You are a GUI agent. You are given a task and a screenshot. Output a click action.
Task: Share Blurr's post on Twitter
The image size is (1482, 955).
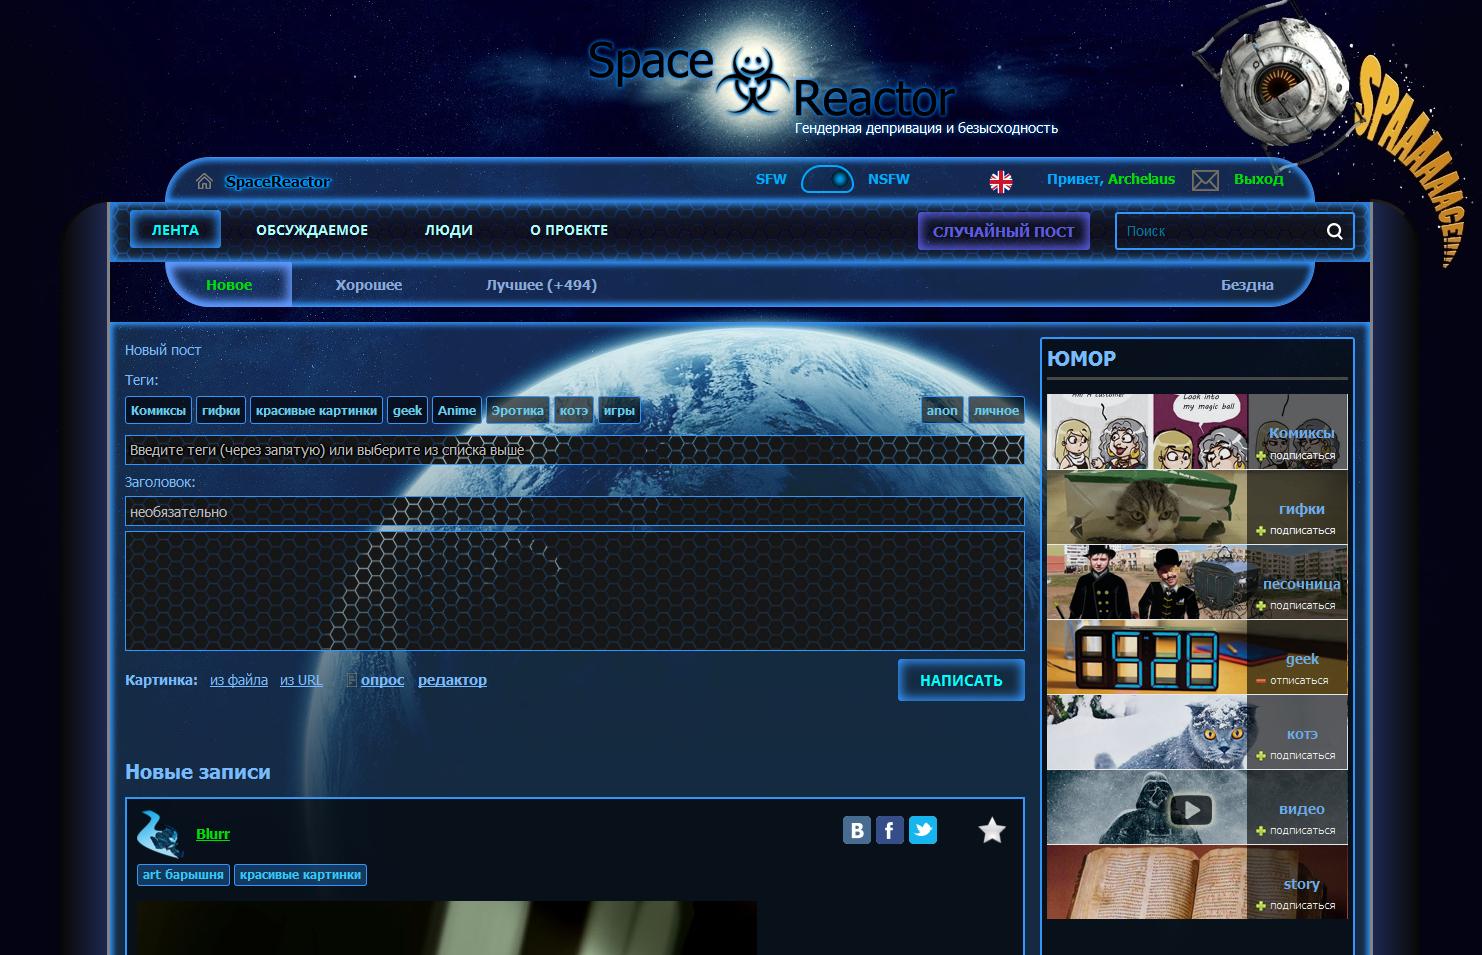coord(923,830)
